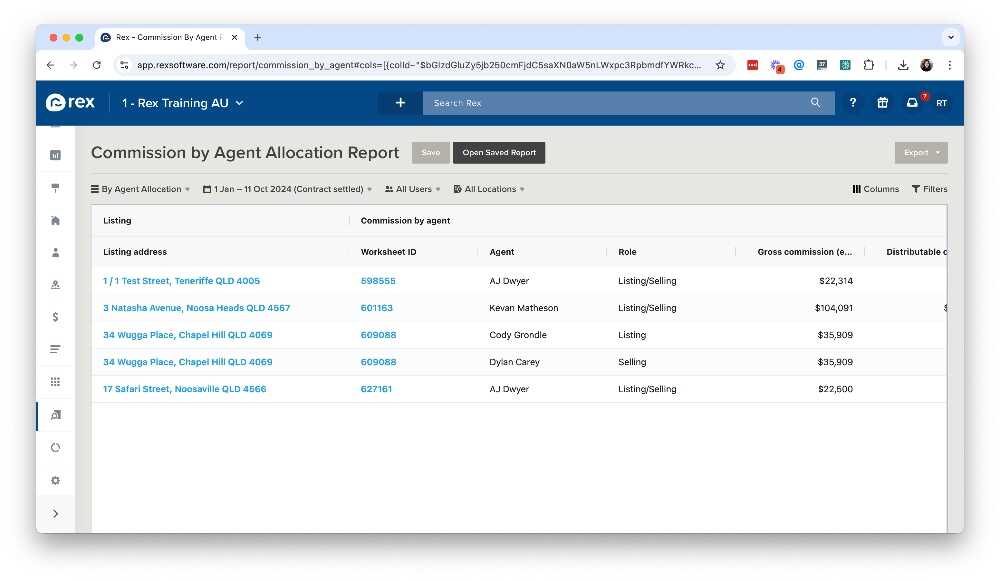Open the Filters panel
The height and width of the screenshot is (581, 1000).
(x=929, y=189)
